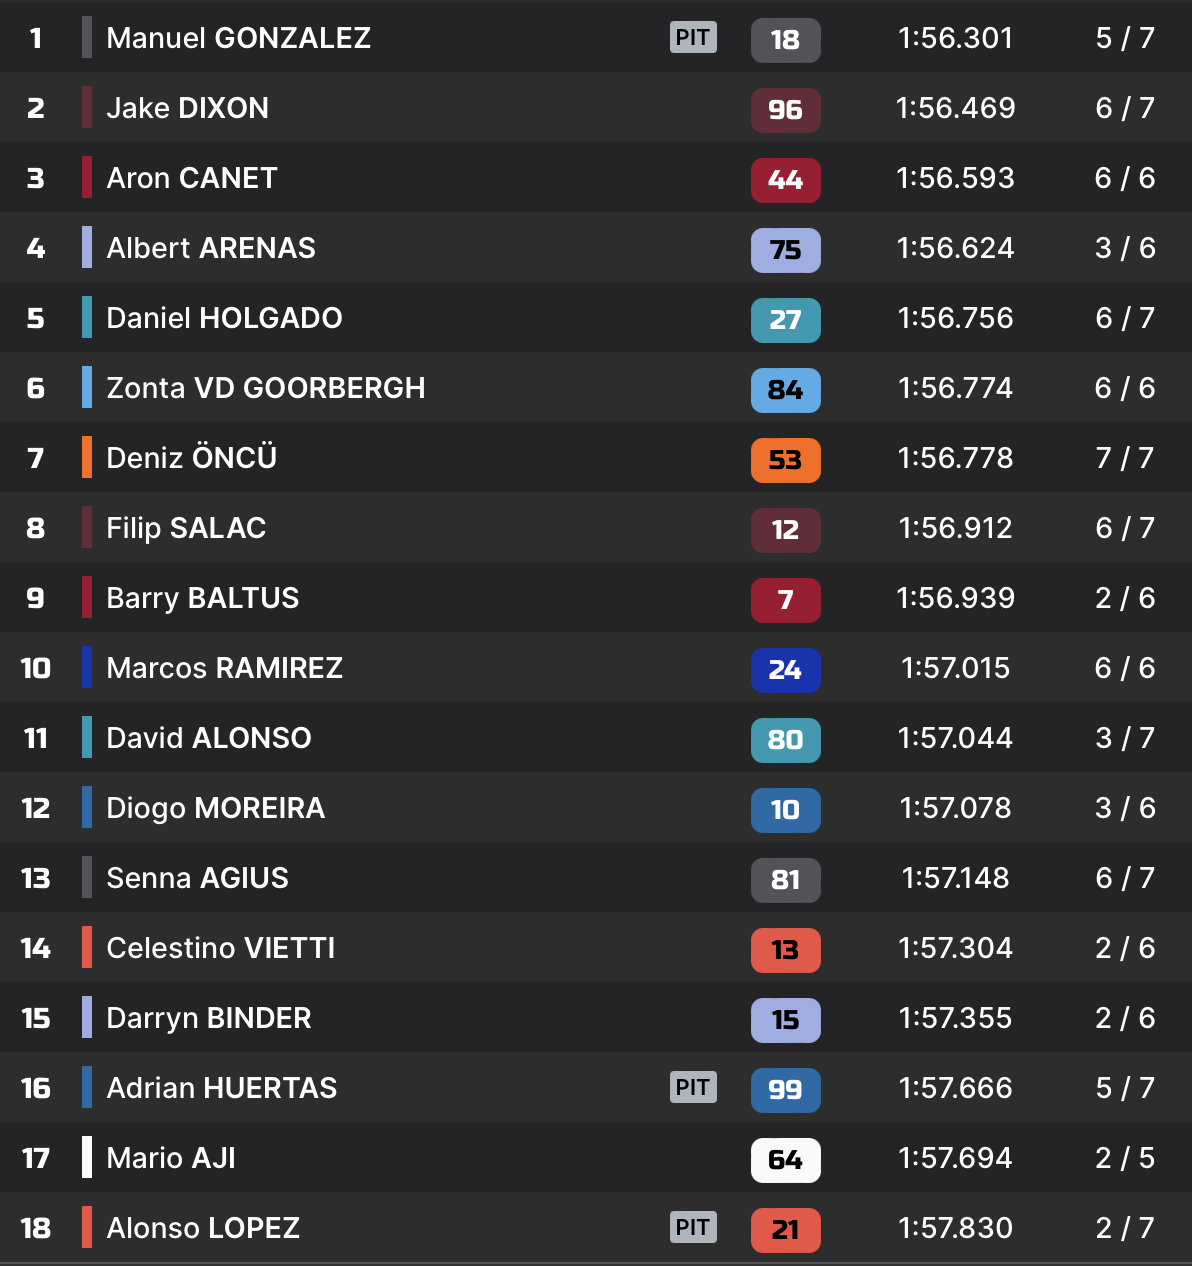1192x1266 pixels.
Task: Click orange team color bar beside Deniz Öncü
Action: (x=87, y=457)
